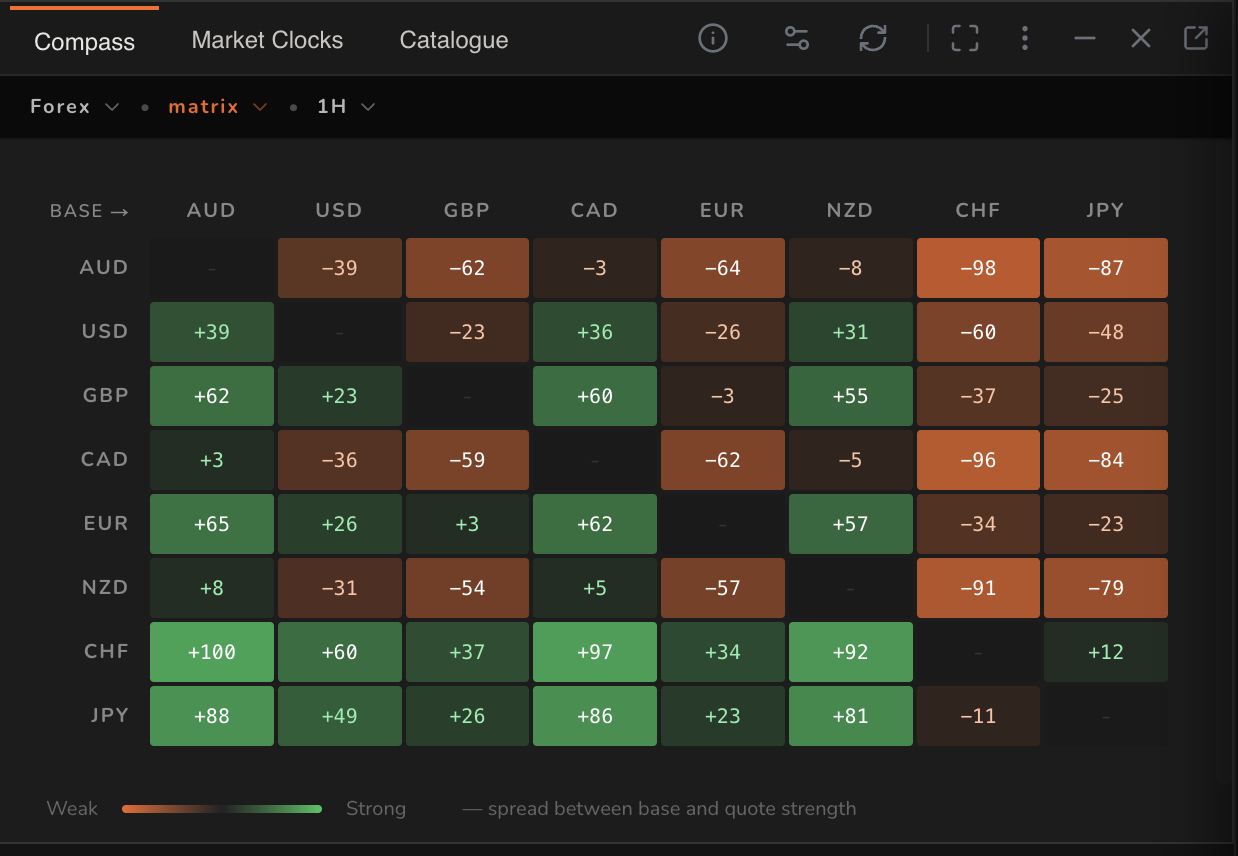1238x856 pixels.
Task: Click the GBP column header
Action: (x=467, y=211)
